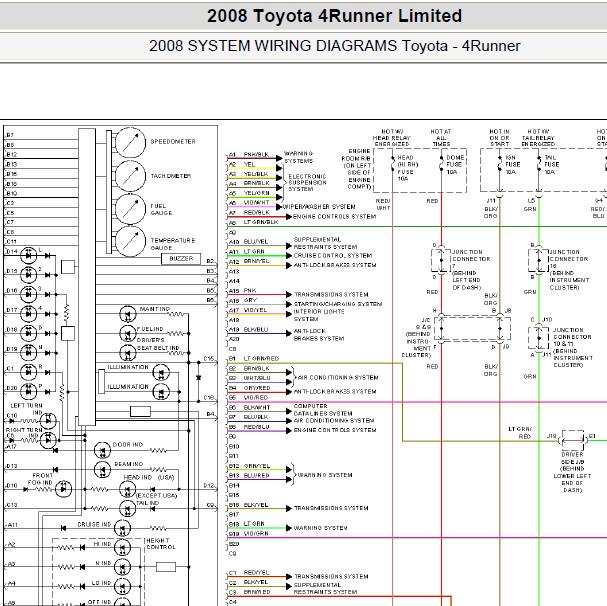Click the HEAD (HI RH) FUSE 10A label
Image resolution: width=607 pixels, height=606 pixels.
point(408,168)
